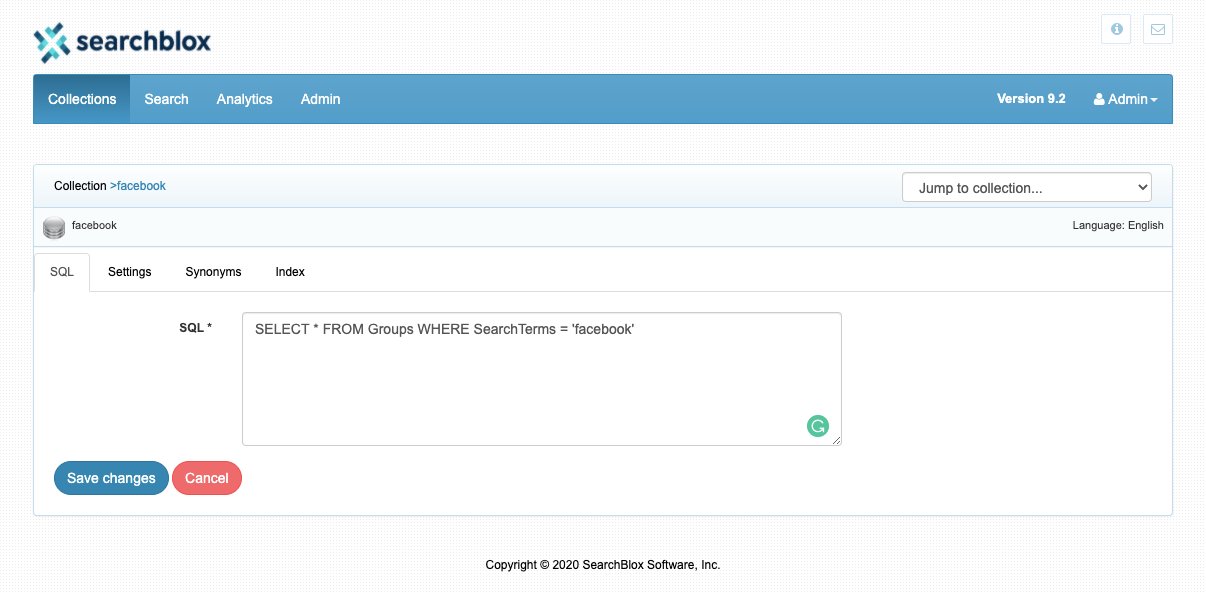Image resolution: width=1206 pixels, height=594 pixels.
Task: Open the Analytics menu
Action: pyautogui.click(x=245, y=99)
